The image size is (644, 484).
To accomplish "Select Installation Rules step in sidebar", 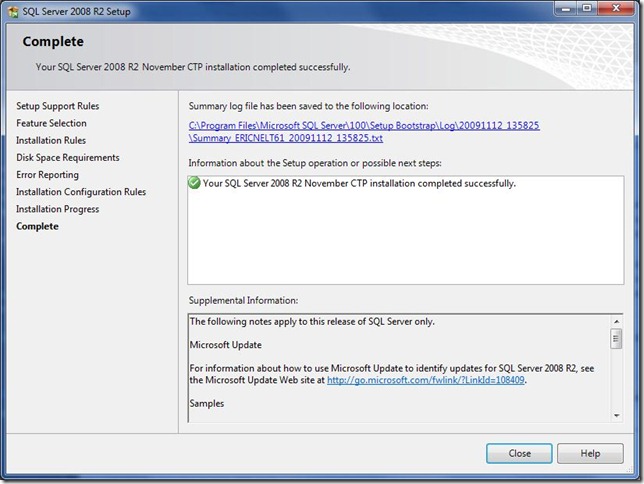I will point(51,141).
